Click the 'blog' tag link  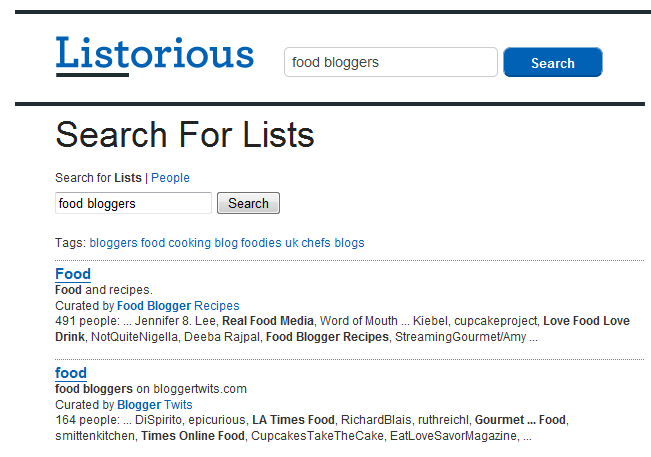226,243
